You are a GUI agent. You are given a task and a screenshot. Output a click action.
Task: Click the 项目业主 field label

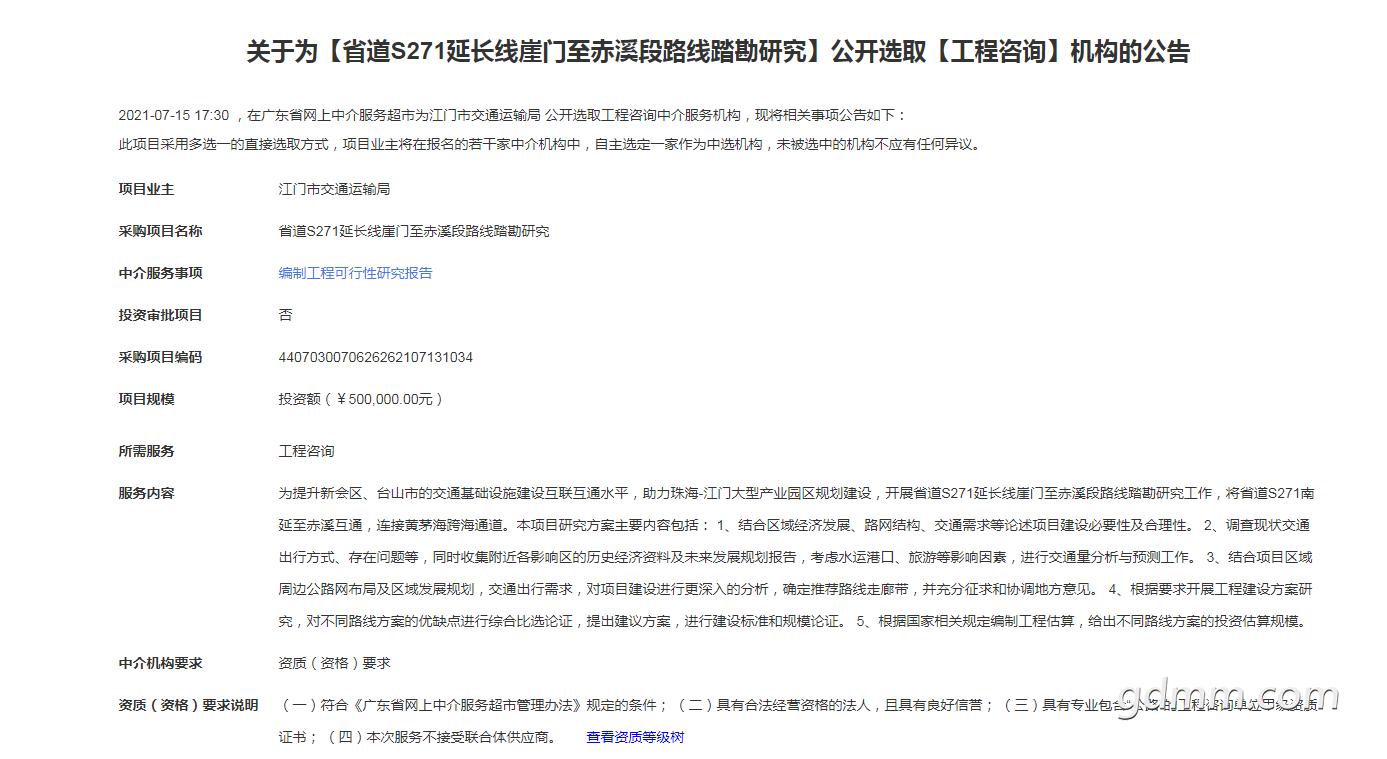point(146,189)
